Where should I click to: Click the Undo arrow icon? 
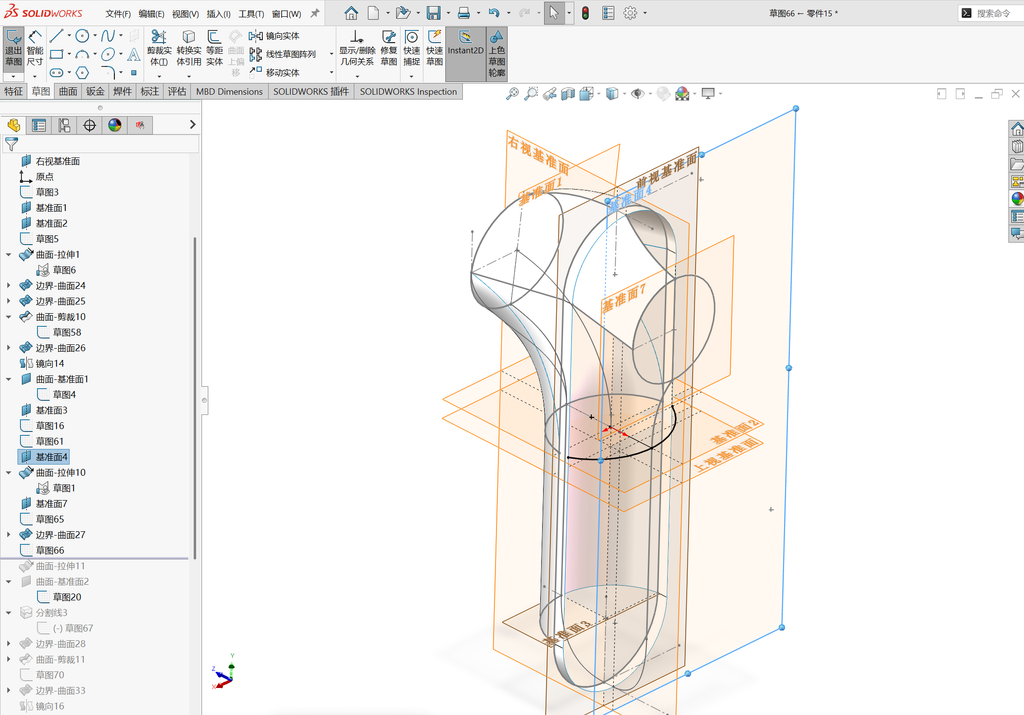coord(494,13)
